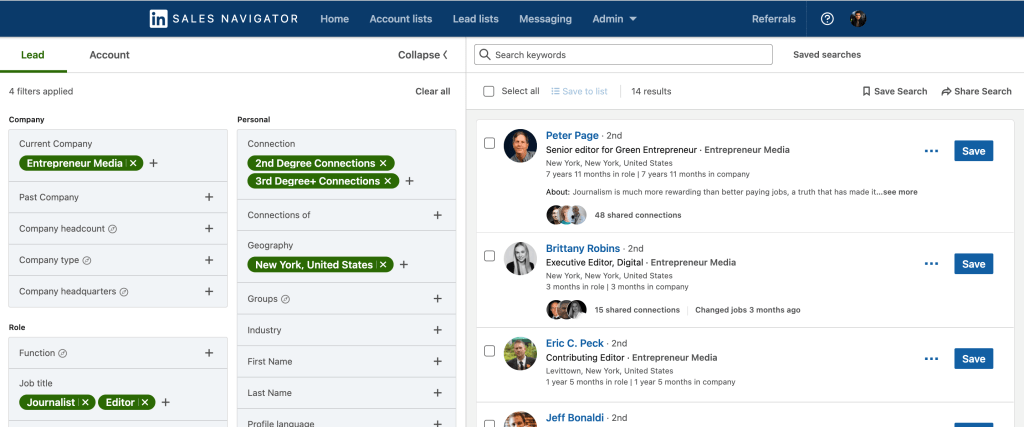Image resolution: width=1024 pixels, height=427 pixels.
Task: Open Account lists in the navigation
Action: click(400, 19)
